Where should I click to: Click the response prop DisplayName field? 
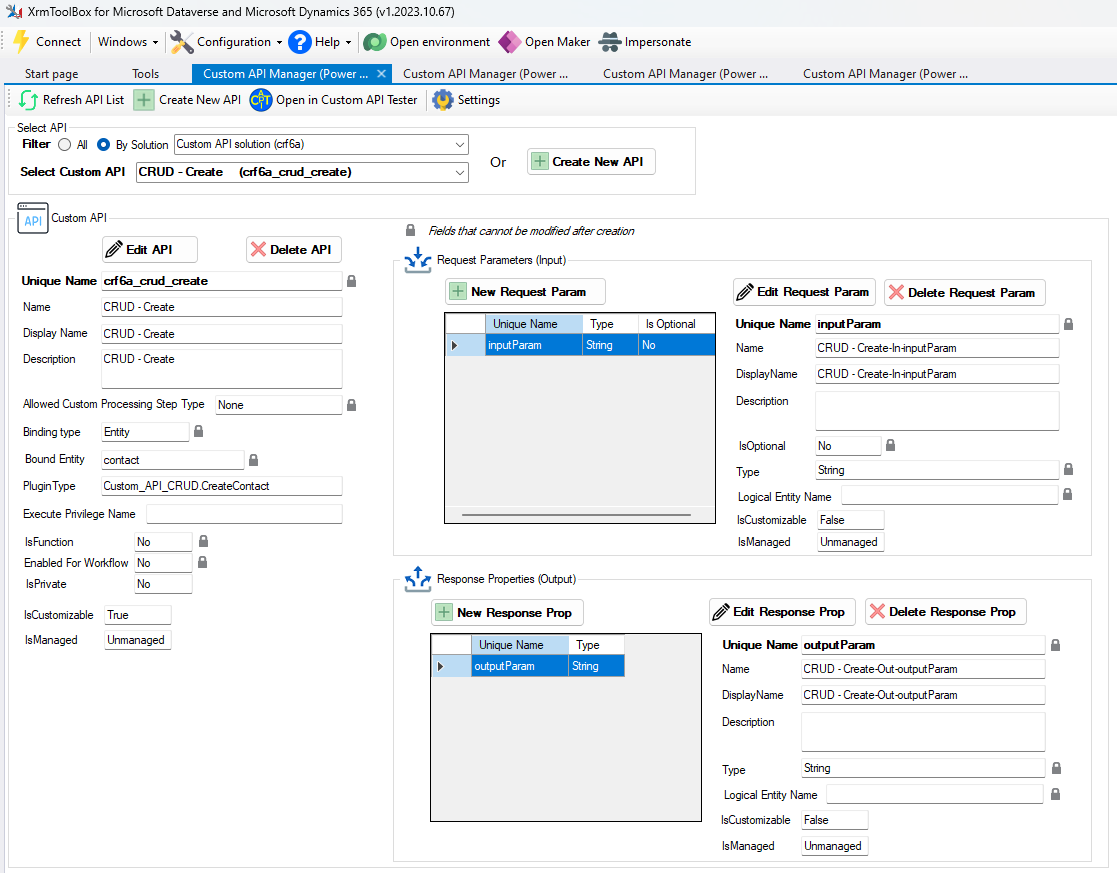(x=923, y=695)
